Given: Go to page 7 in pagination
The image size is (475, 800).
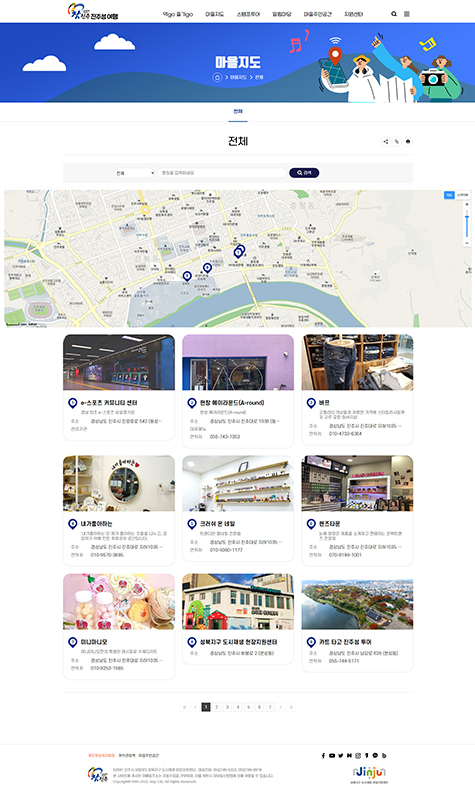Looking at the screenshot, I should 270,707.
